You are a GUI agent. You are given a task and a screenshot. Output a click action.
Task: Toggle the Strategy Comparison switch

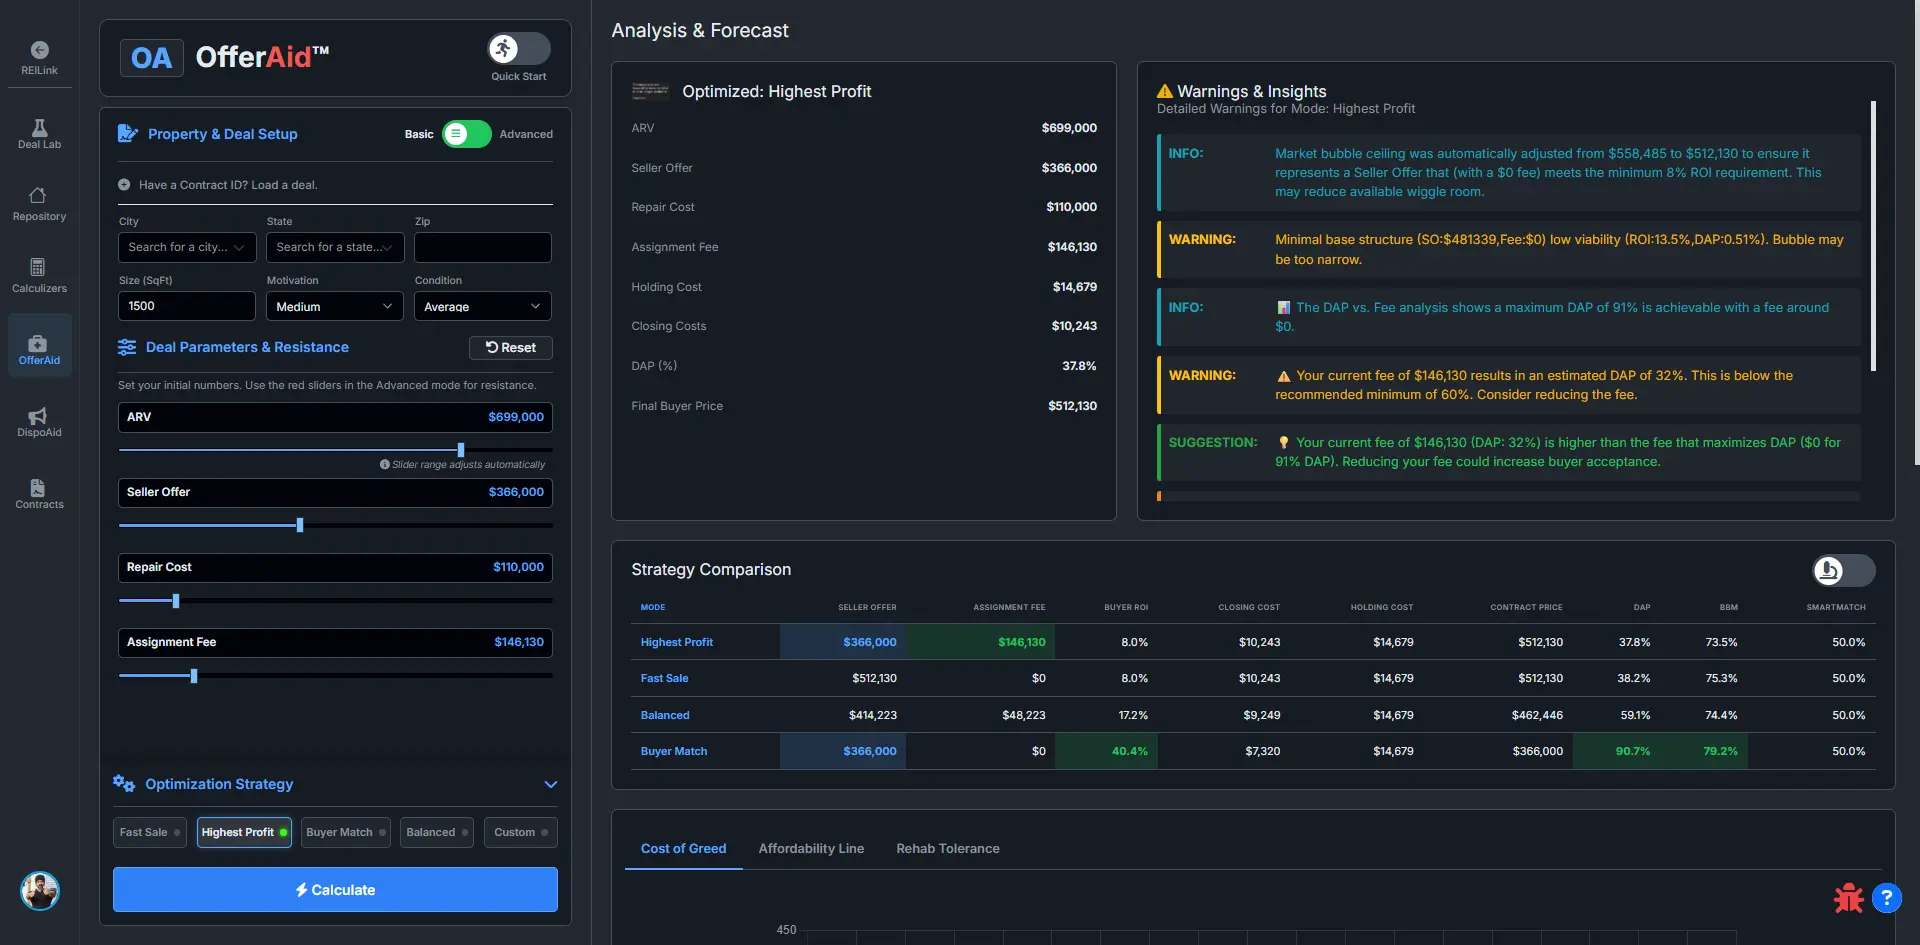click(x=1844, y=570)
